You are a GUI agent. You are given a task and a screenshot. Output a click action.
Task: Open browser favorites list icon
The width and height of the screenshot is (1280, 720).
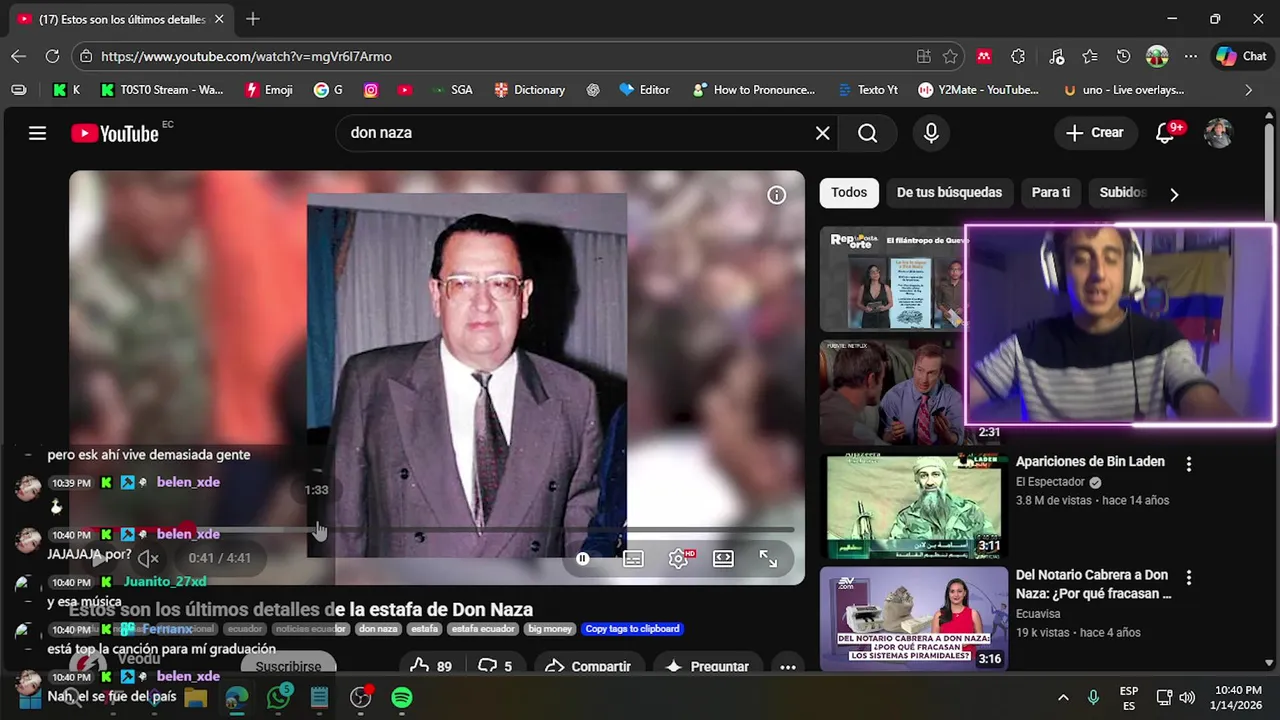[1090, 57]
